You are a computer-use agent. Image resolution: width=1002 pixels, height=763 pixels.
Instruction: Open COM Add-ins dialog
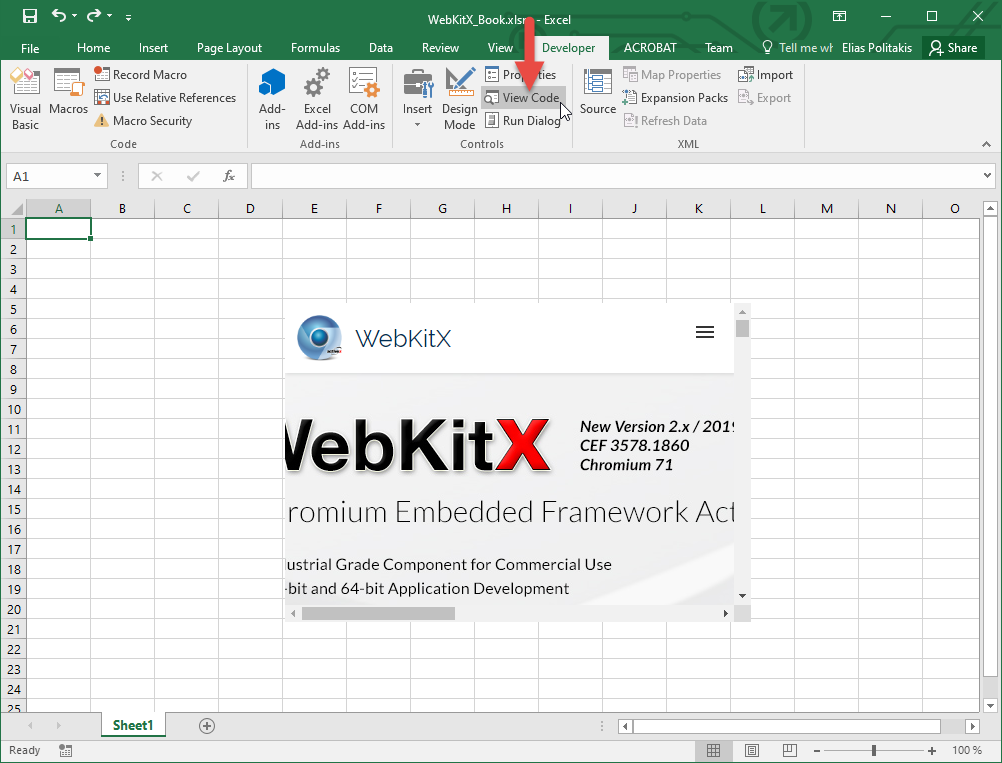pos(364,99)
